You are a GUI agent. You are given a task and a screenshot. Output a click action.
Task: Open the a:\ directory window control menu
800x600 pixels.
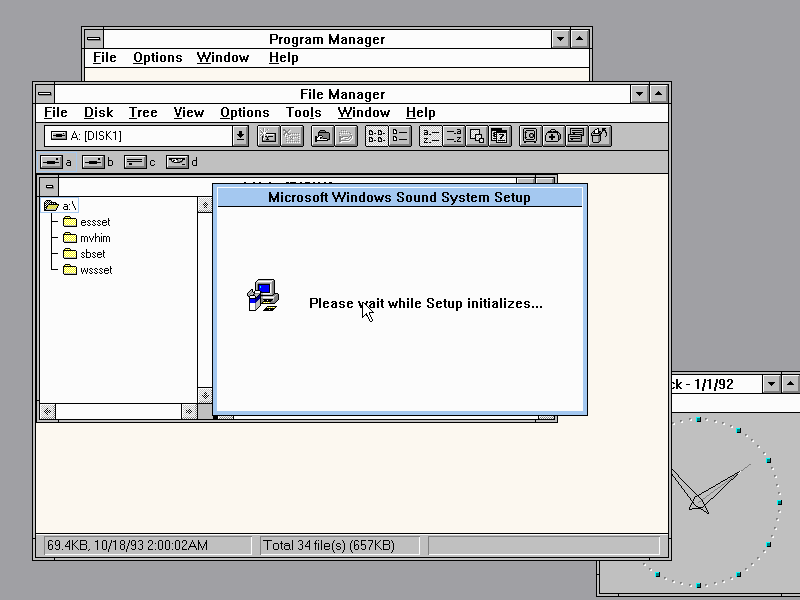49,186
